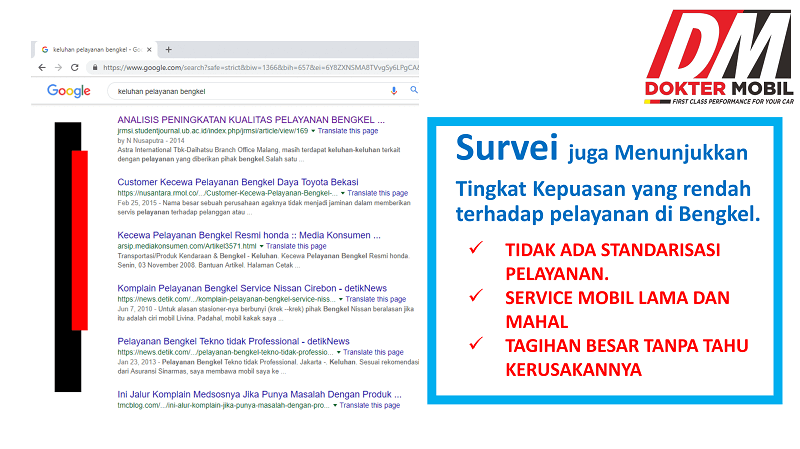Viewport: 800px width, 449px height.
Task: Click the Dokter Mobil DM logo
Action: 719,57
